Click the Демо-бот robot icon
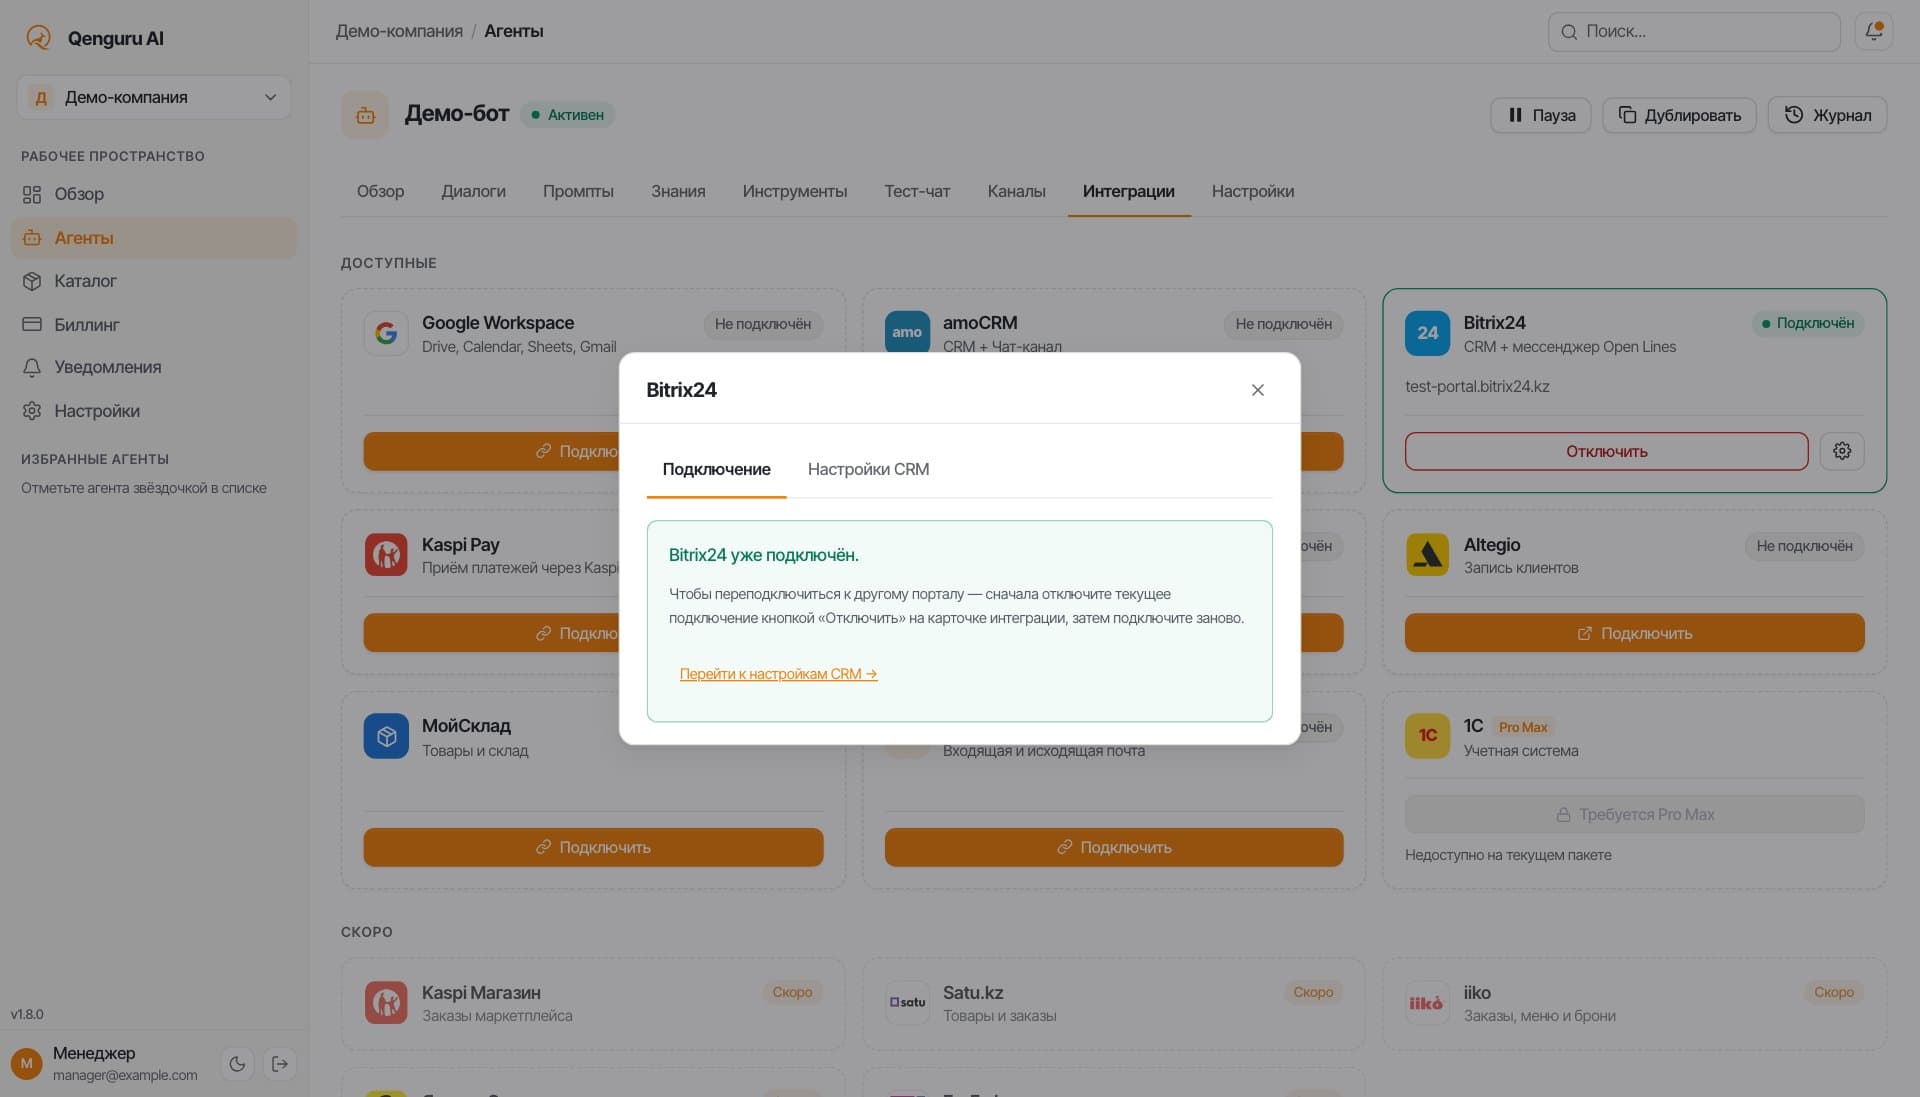Image resolution: width=1920 pixels, height=1097 pixels. click(365, 115)
